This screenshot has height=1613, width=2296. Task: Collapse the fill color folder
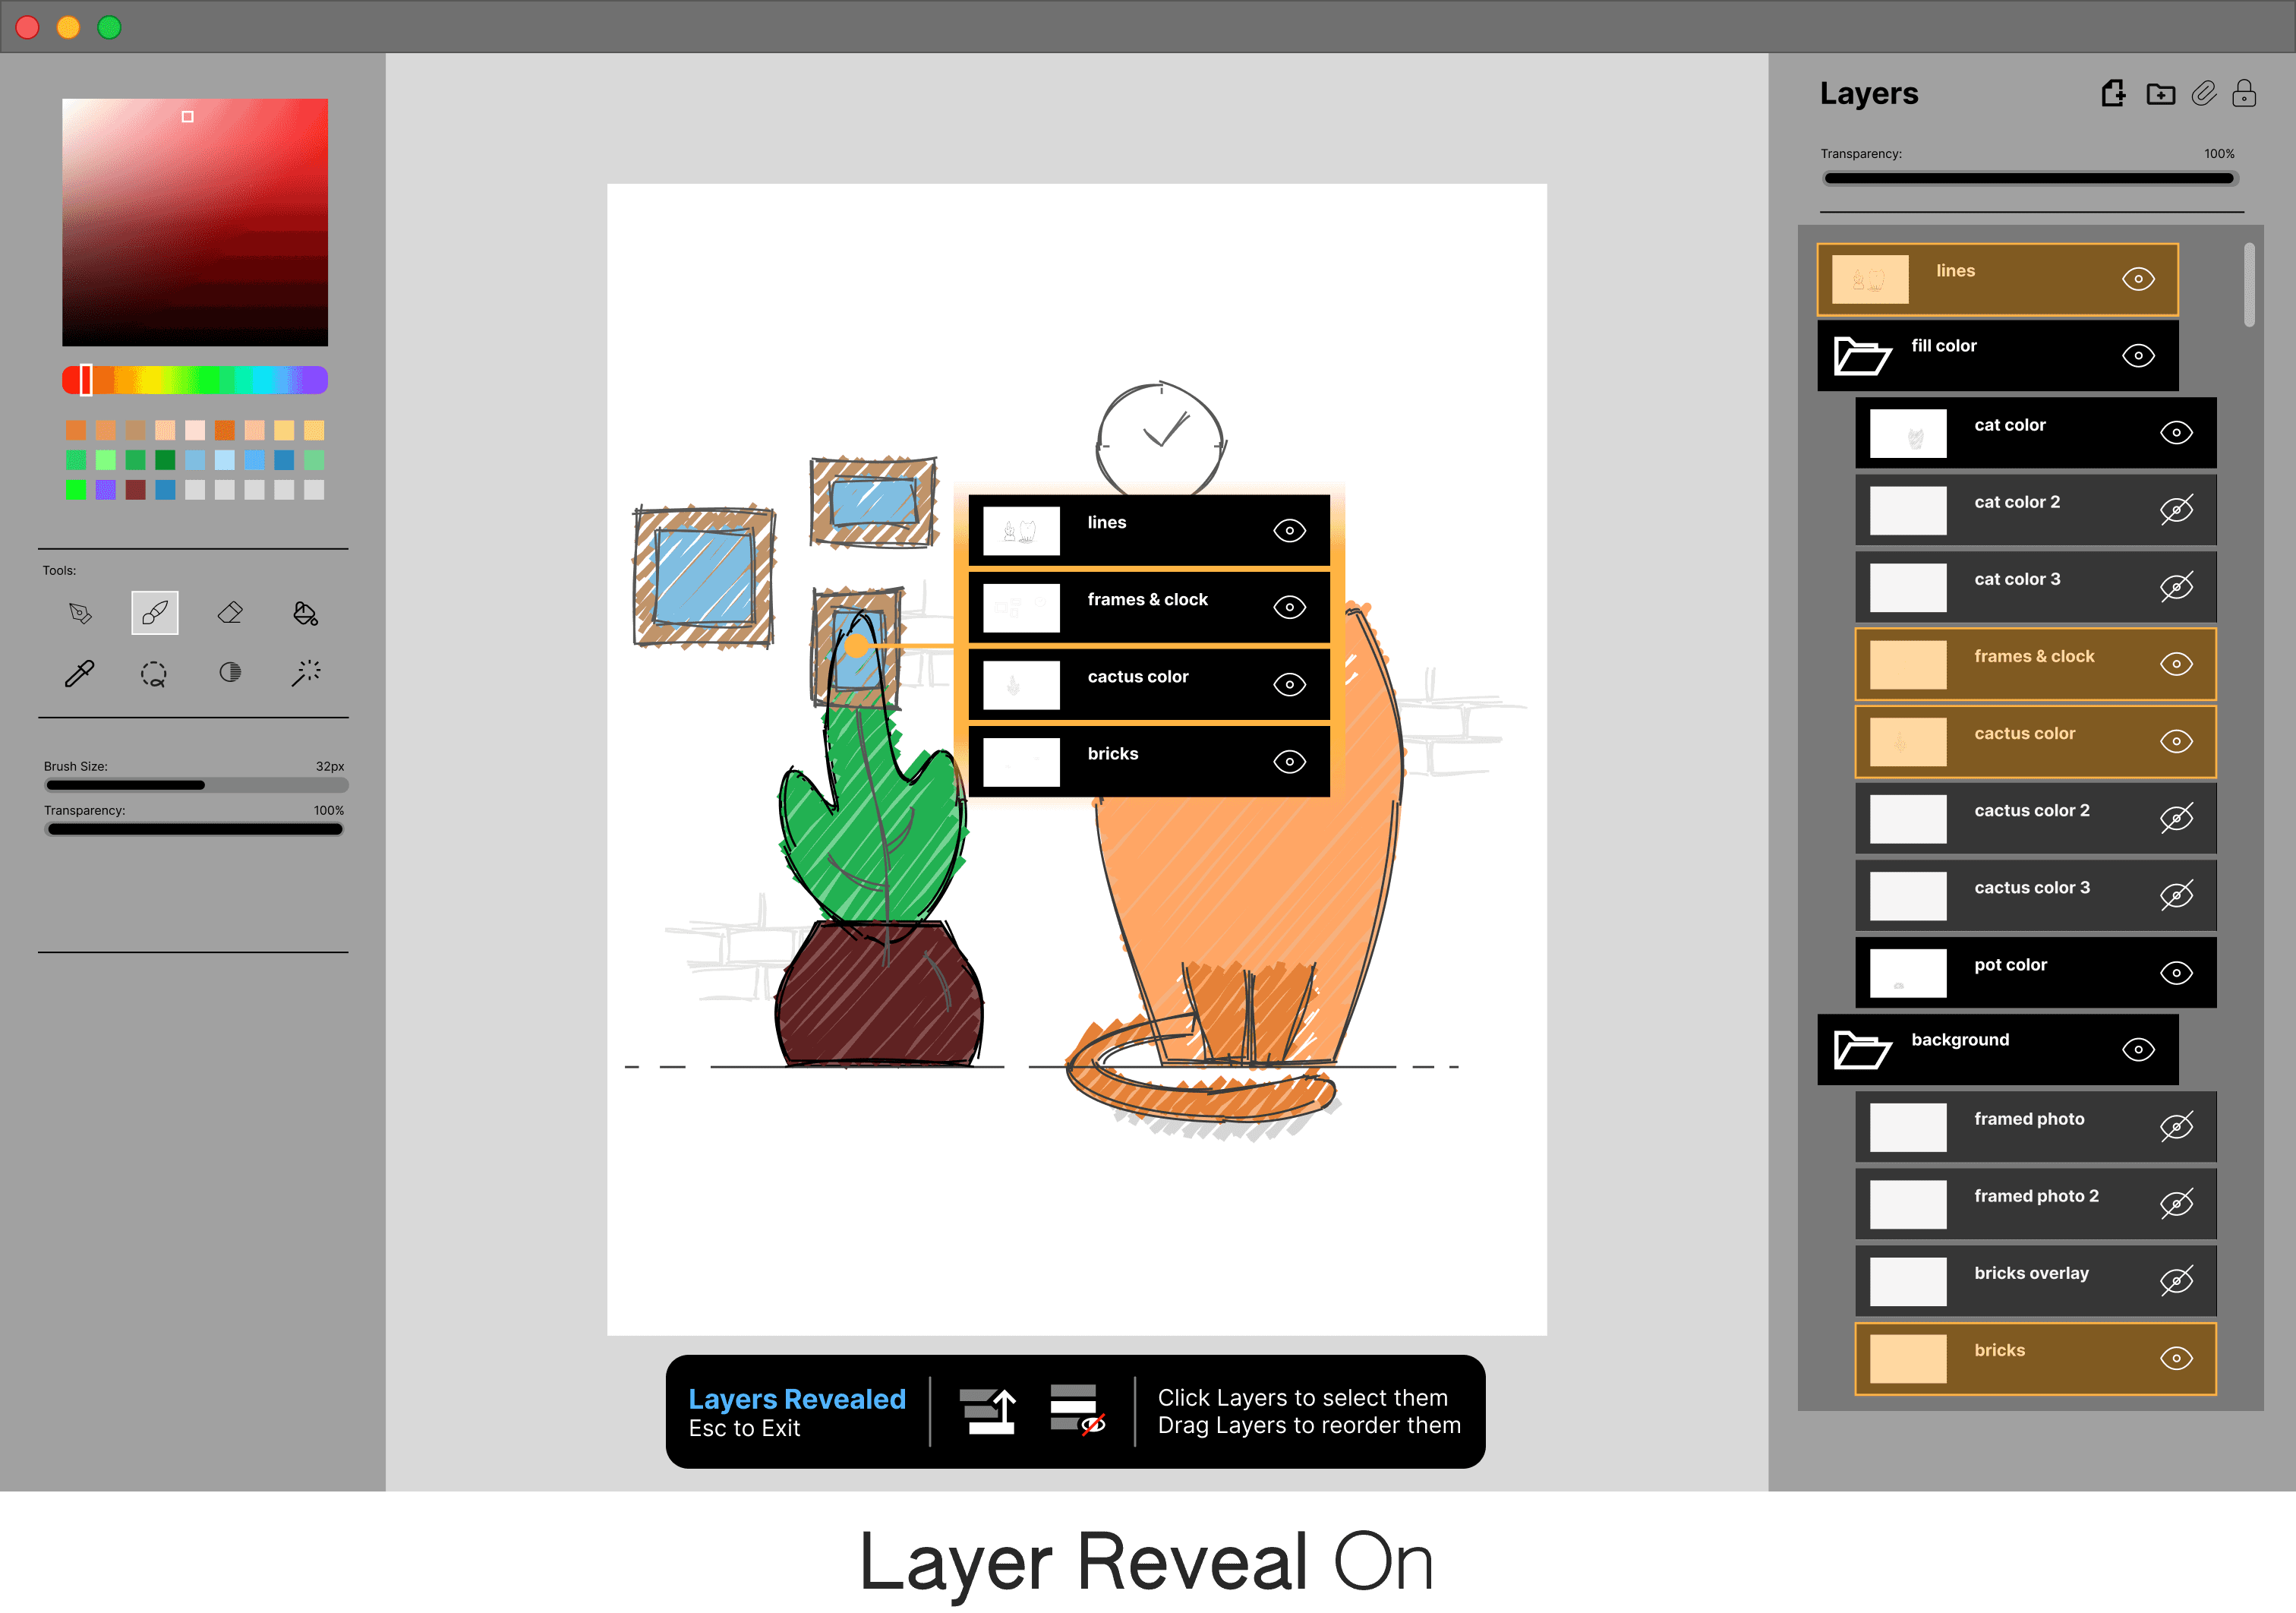[1862, 356]
